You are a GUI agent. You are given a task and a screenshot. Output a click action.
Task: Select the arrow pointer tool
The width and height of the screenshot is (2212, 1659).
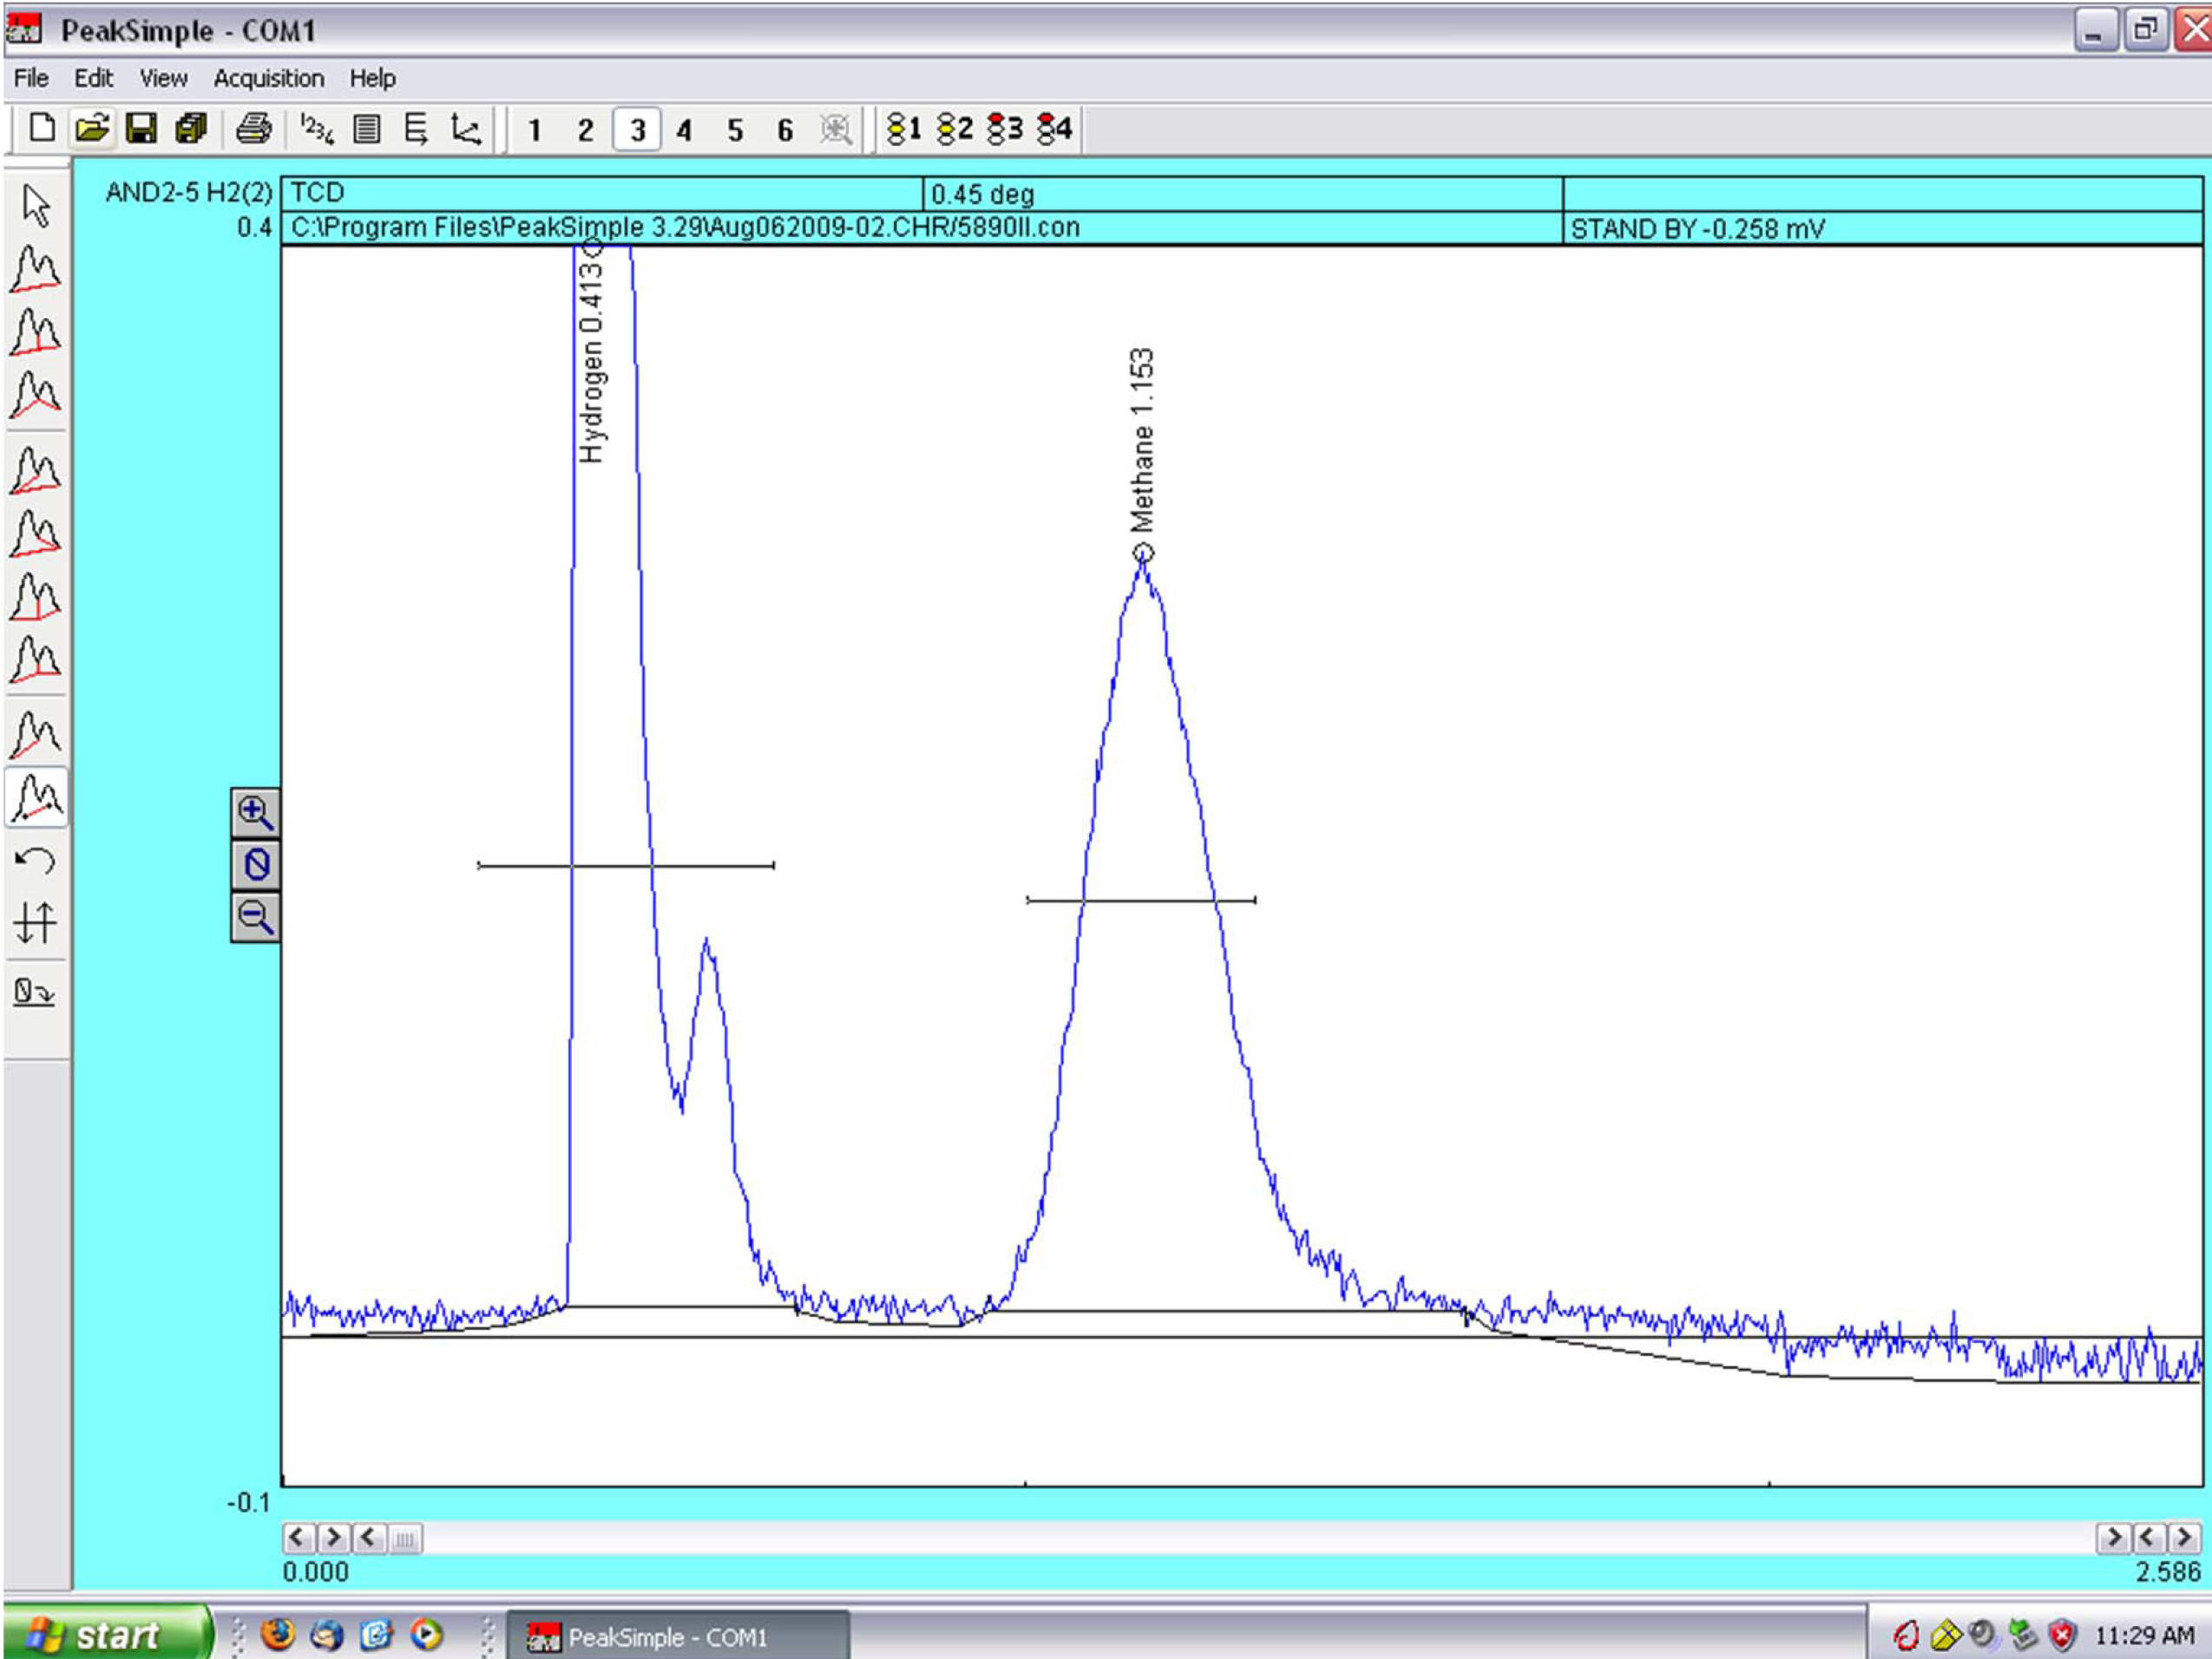(36, 205)
